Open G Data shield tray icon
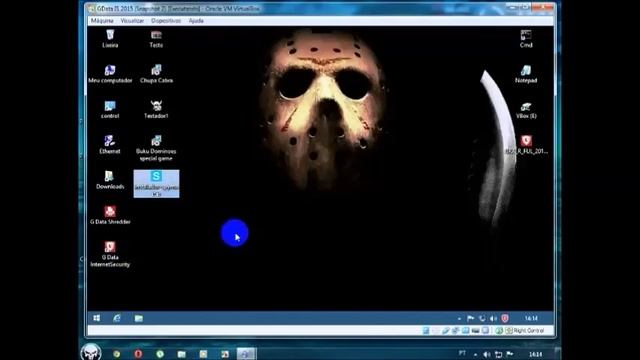The image size is (640, 360). tap(505, 318)
